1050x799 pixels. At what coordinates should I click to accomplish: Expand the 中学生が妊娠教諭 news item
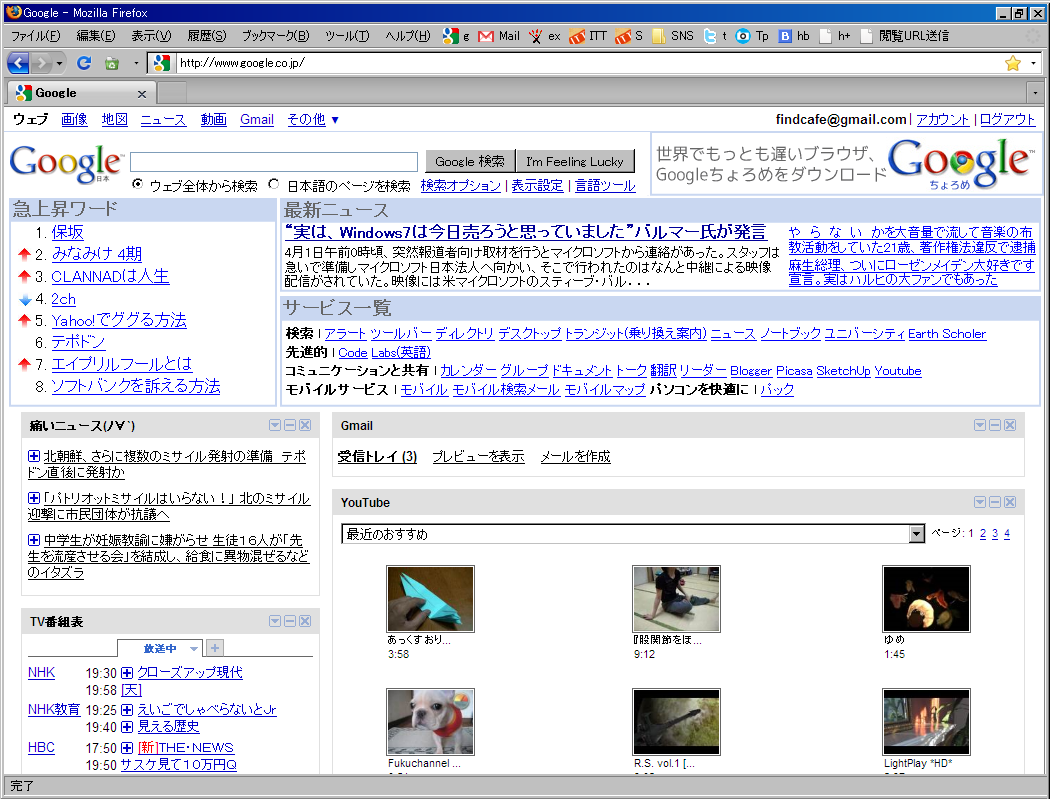point(33,540)
